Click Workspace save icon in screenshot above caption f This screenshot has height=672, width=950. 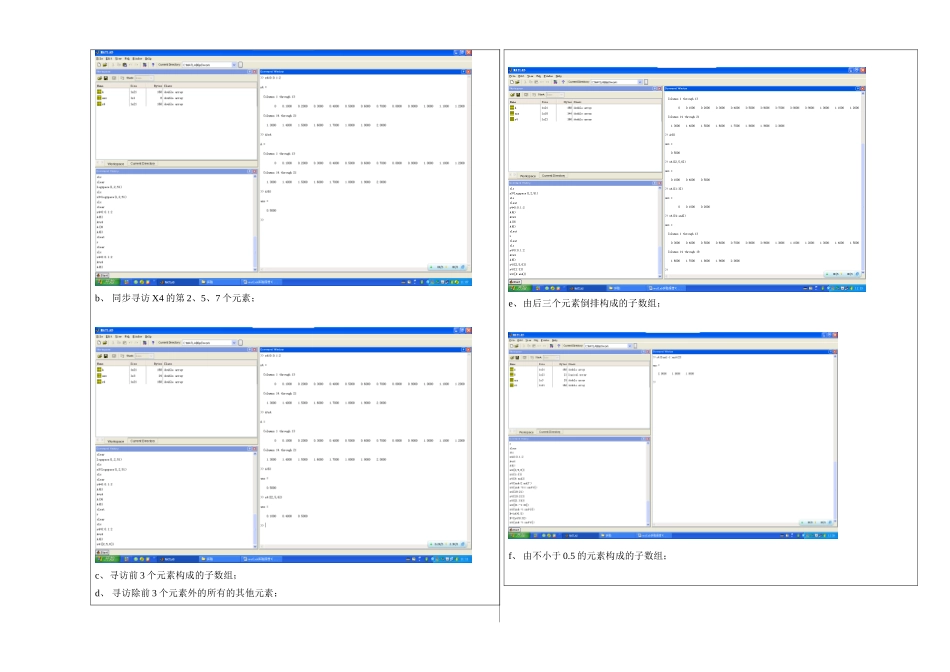(517, 358)
